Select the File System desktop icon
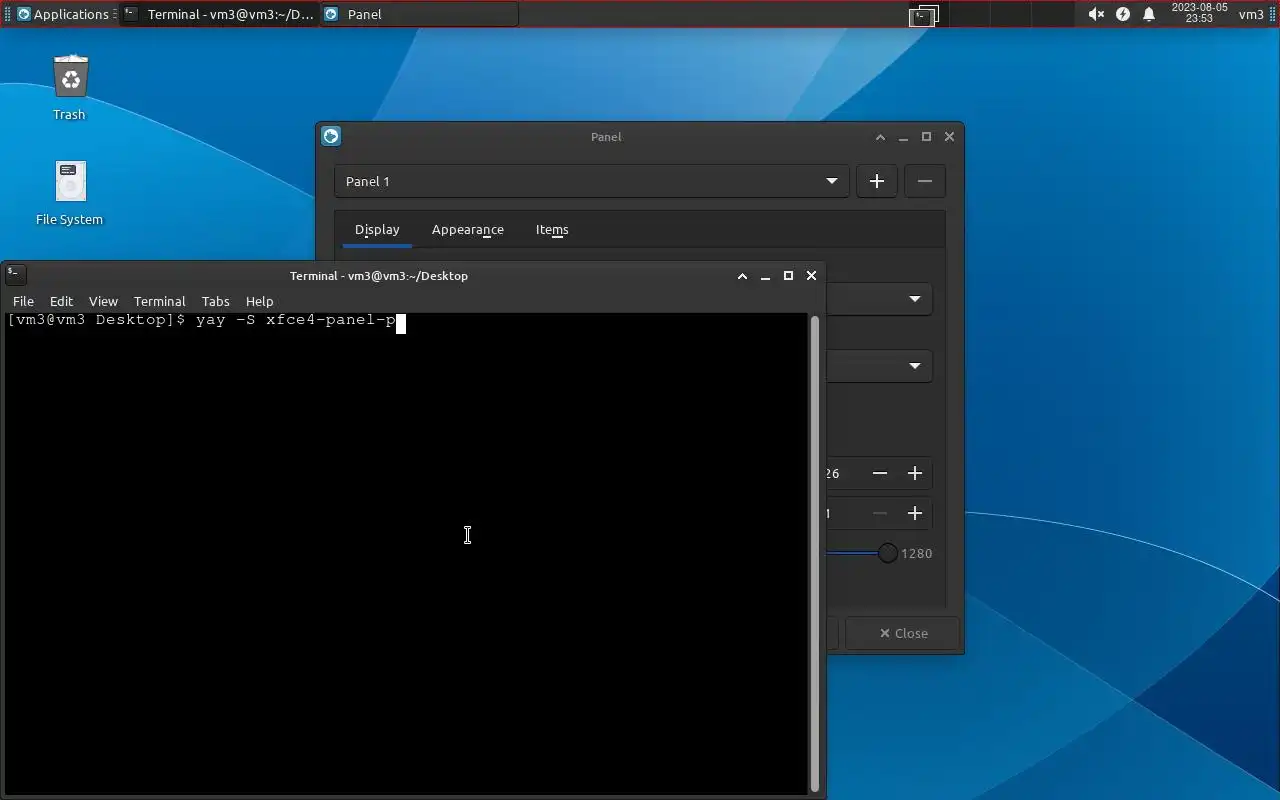 point(70,194)
